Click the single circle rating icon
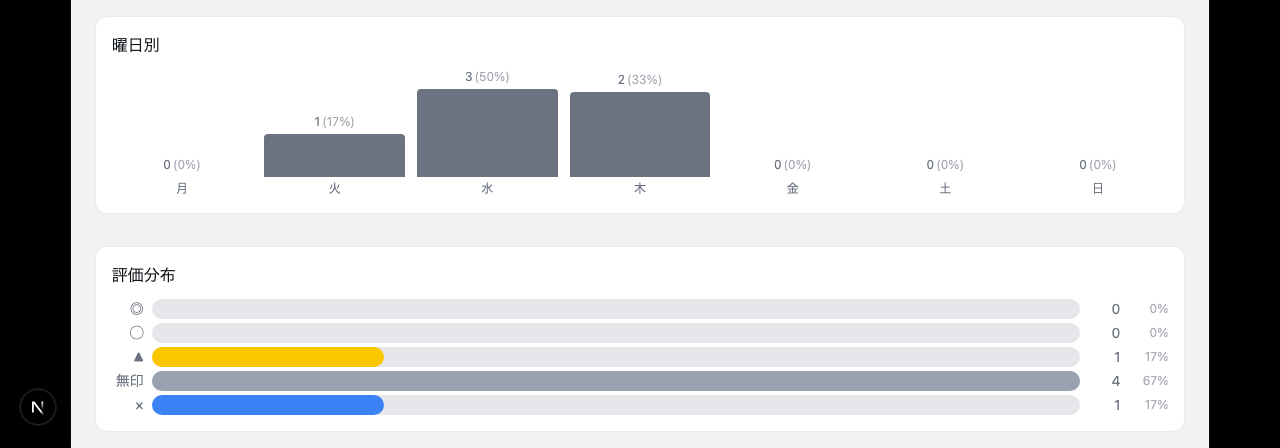 (137, 333)
